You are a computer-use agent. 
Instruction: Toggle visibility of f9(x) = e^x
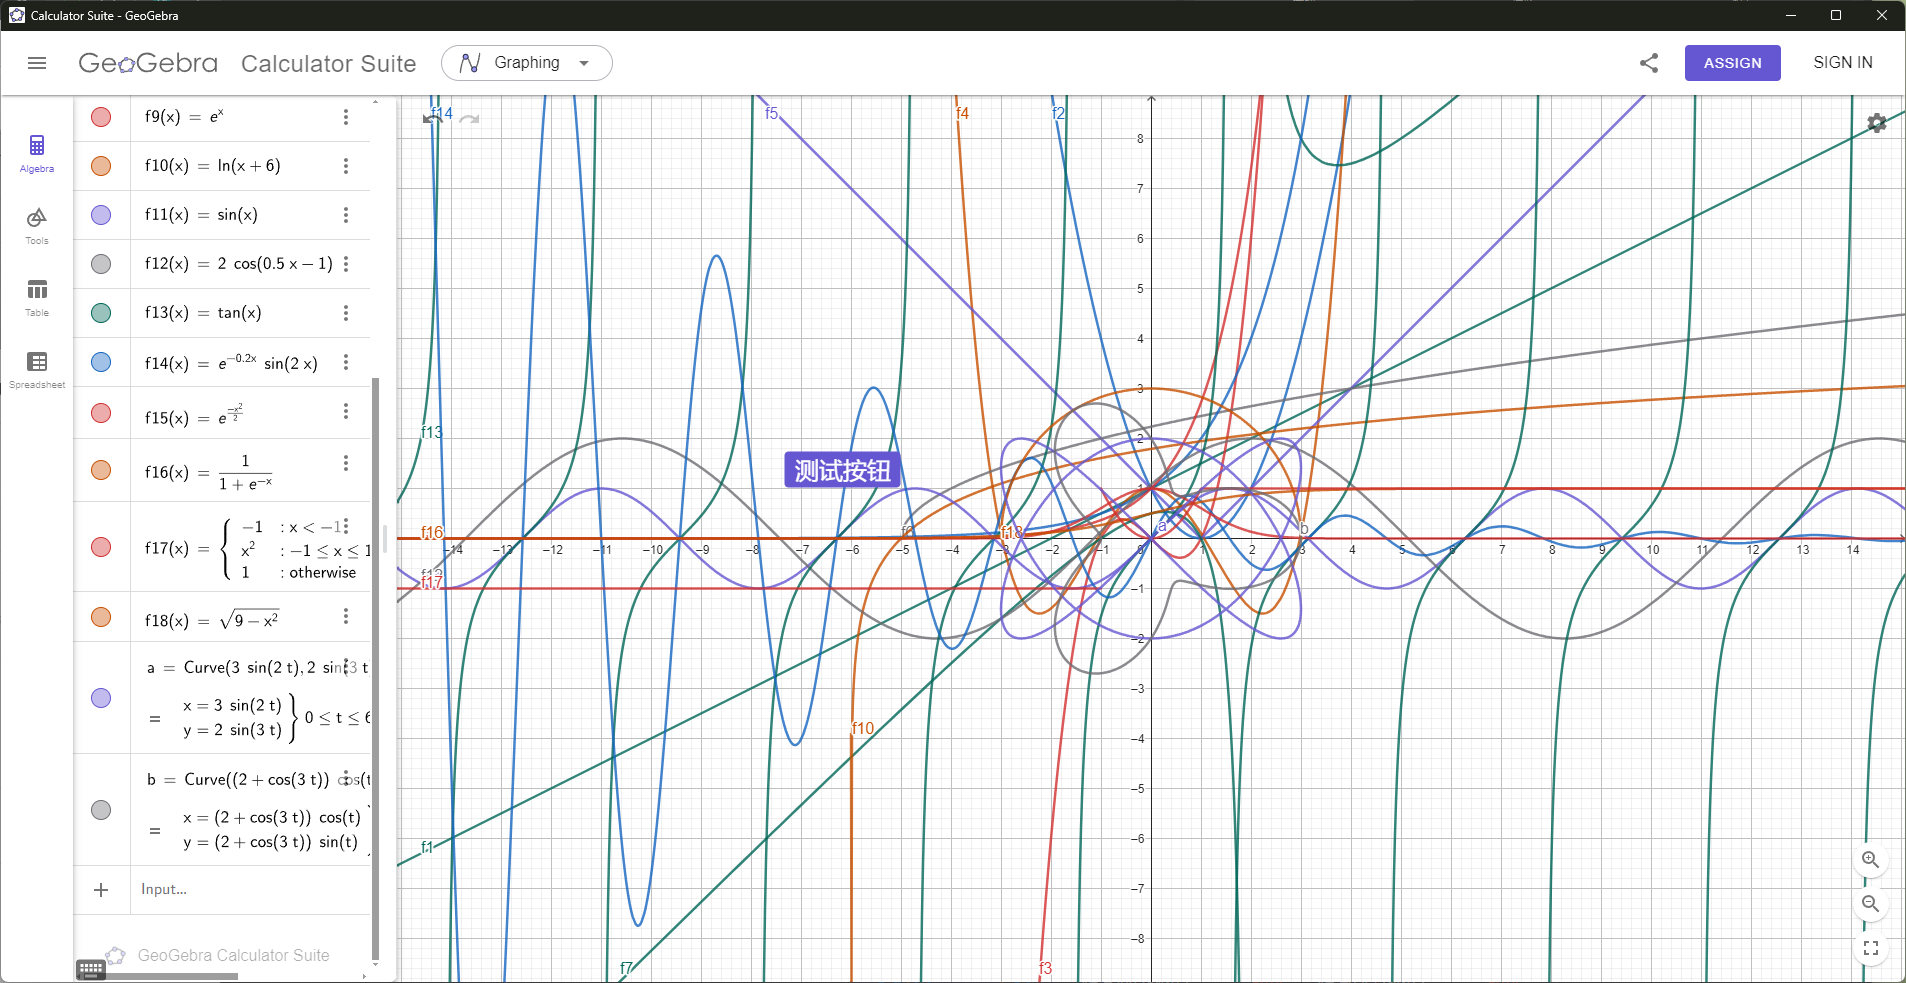point(101,117)
